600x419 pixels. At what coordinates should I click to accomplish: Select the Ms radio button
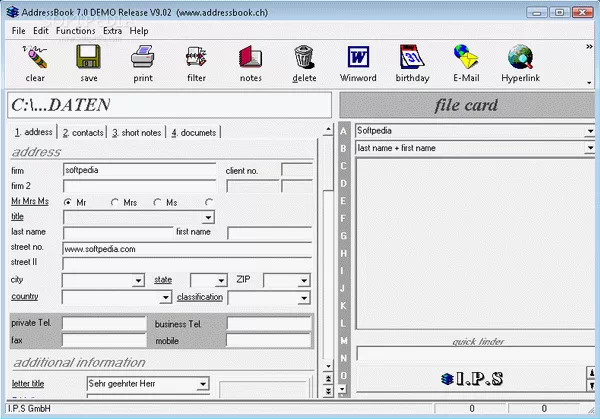pos(157,202)
